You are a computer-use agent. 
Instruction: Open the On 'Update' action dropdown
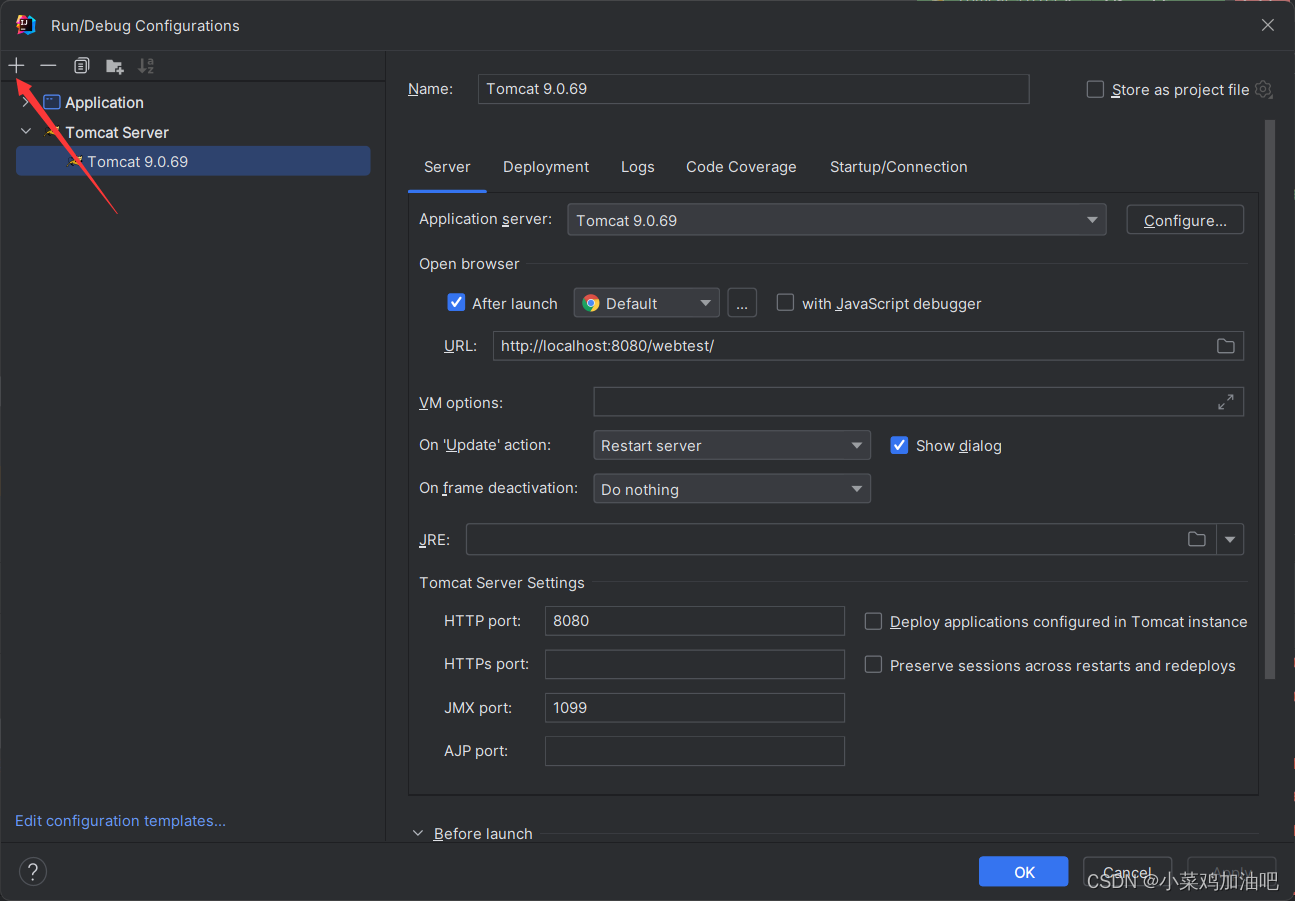click(x=732, y=445)
